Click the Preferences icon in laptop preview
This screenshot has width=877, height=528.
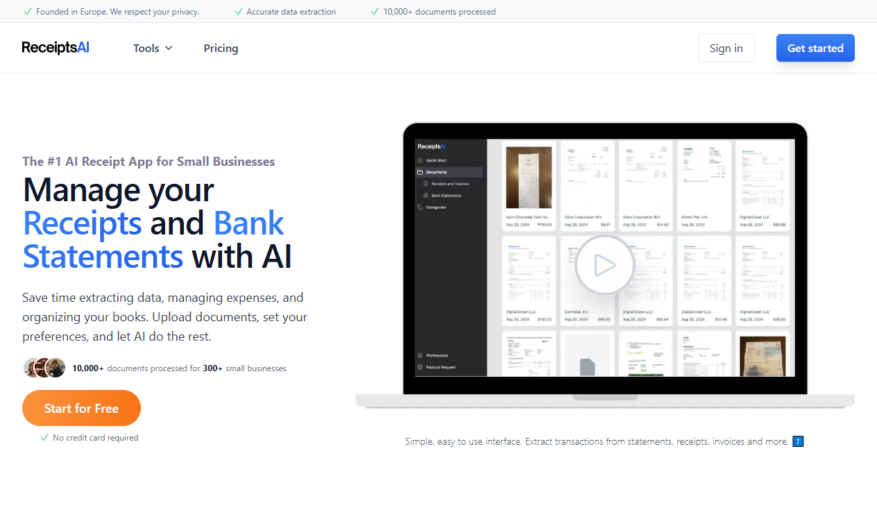pyautogui.click(x=420, y=355)
